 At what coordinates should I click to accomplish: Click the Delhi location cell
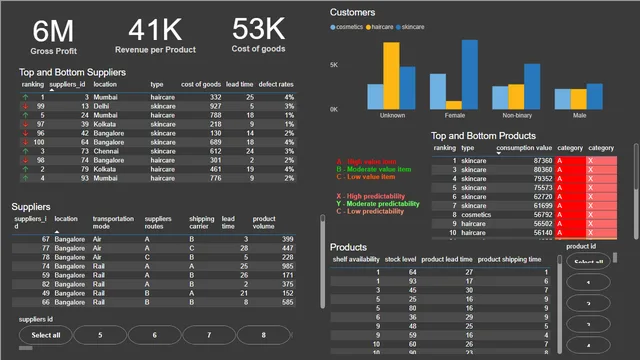(101, 106)
